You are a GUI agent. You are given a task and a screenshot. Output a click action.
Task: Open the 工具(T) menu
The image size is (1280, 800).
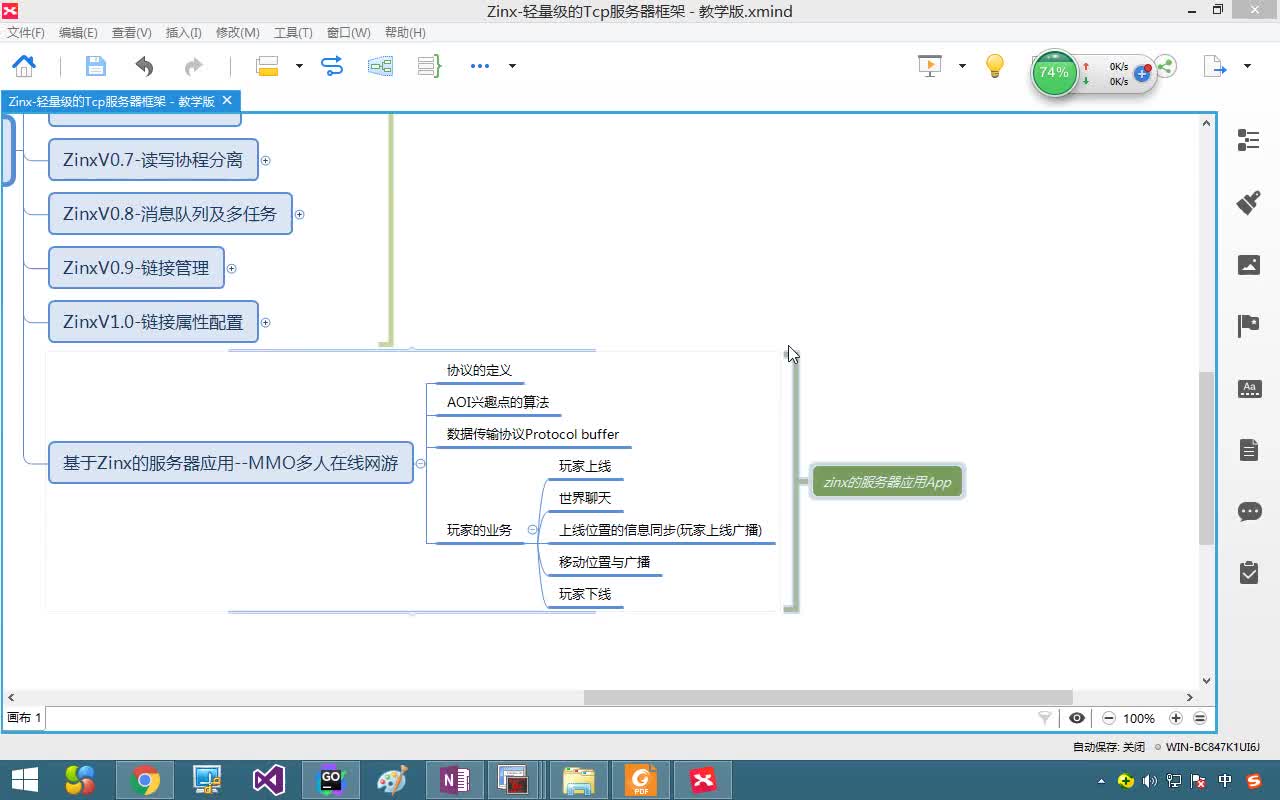pyautogui.click(x=293, y=32)
